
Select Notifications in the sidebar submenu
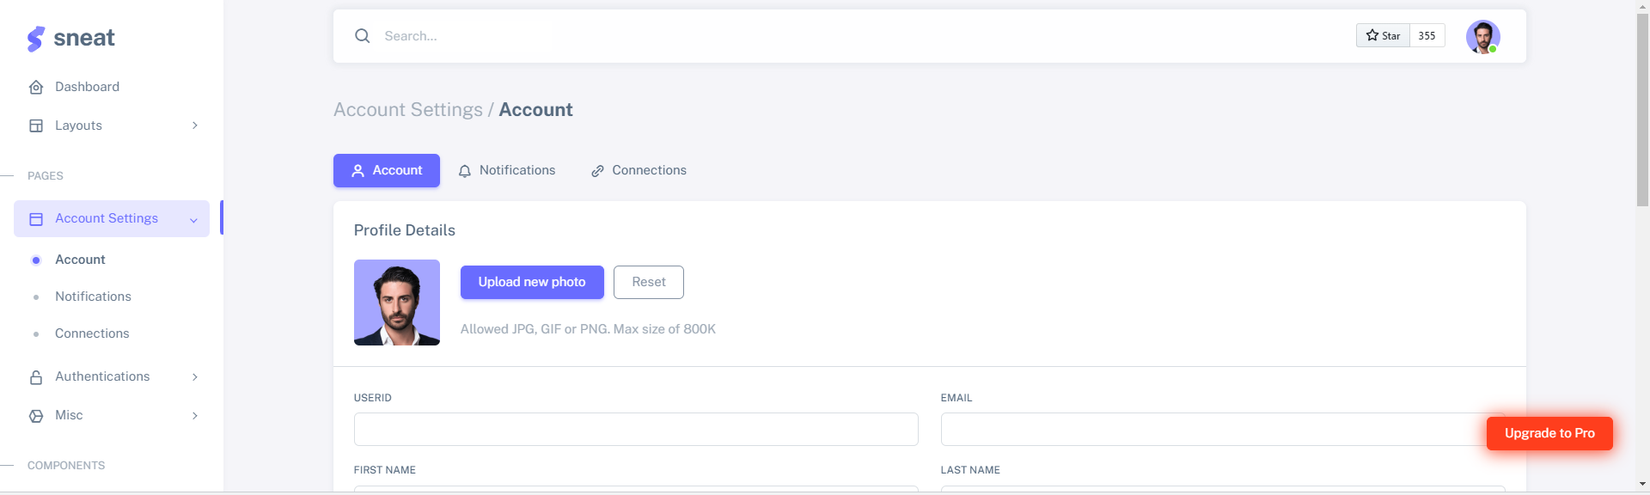[x=93, y=297]
